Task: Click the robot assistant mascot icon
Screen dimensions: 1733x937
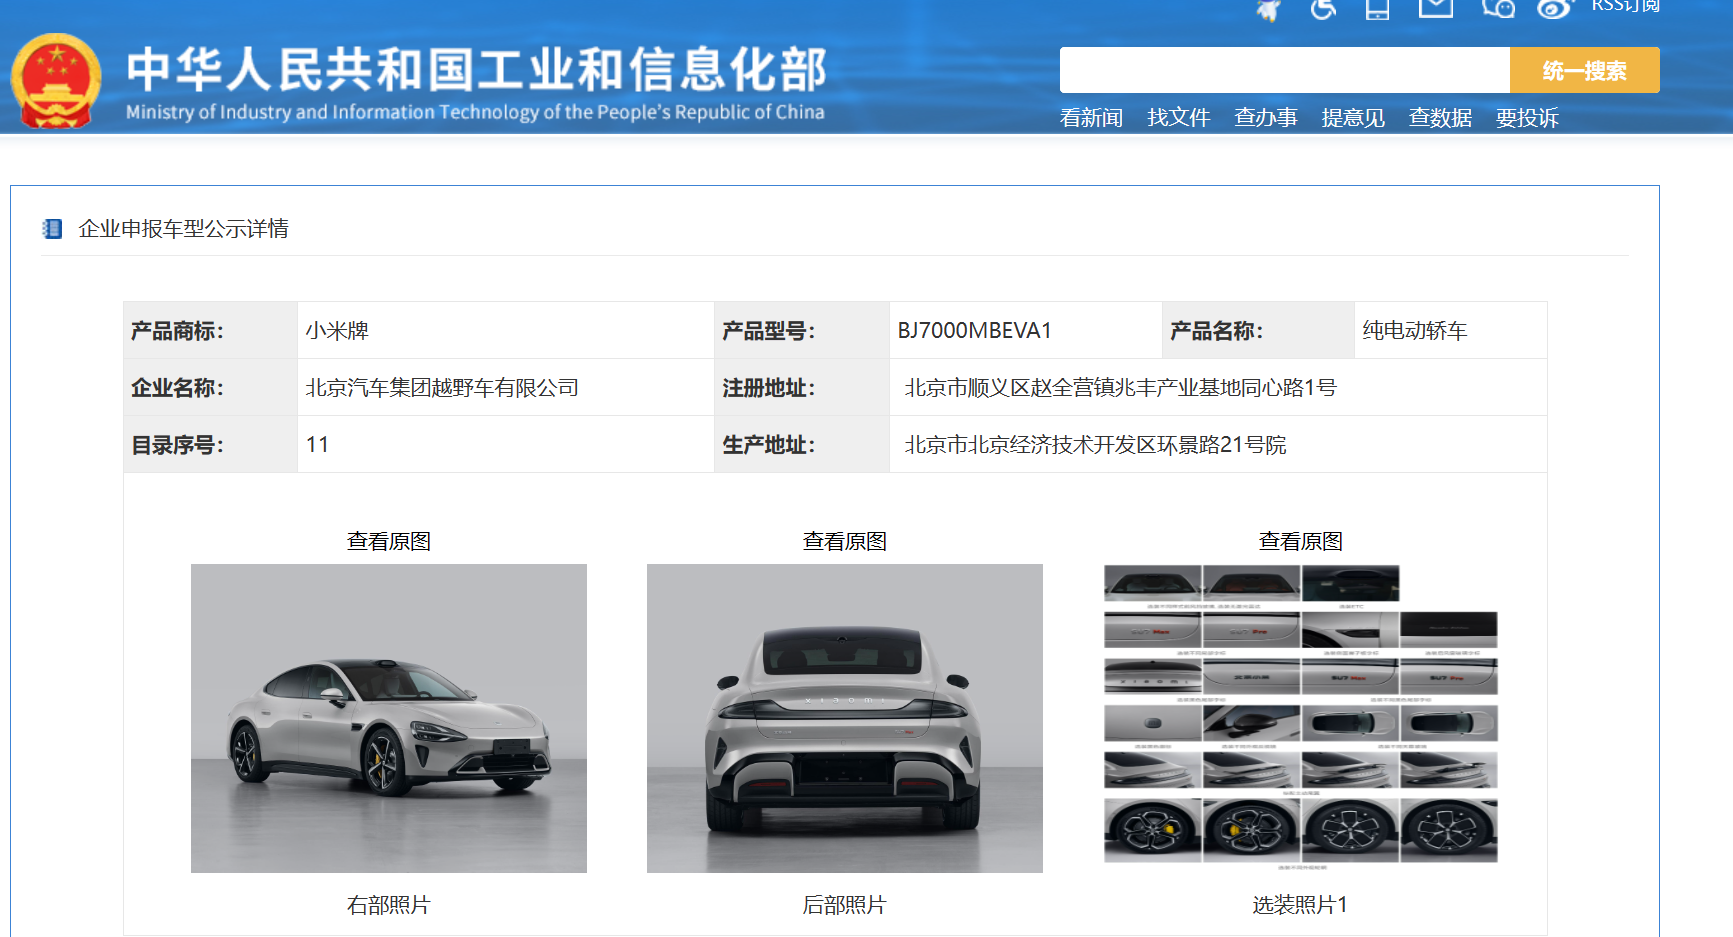Action: click(x=1269, y=9)
